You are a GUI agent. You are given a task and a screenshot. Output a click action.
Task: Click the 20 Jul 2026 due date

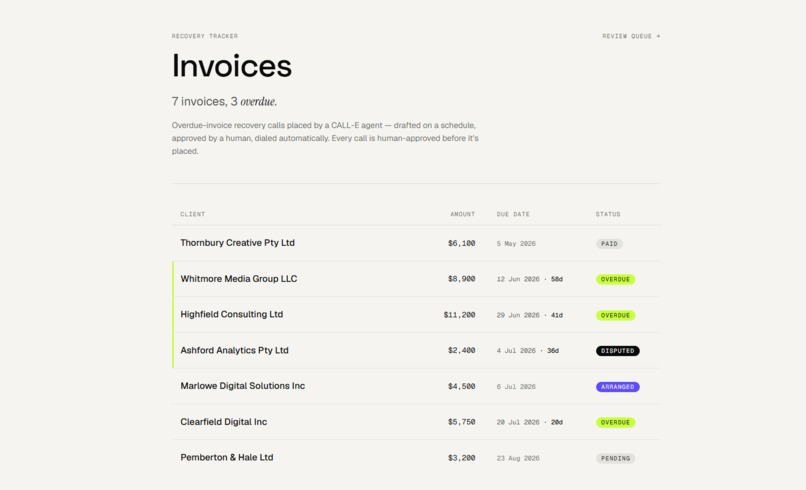click(x=518, y=422)
